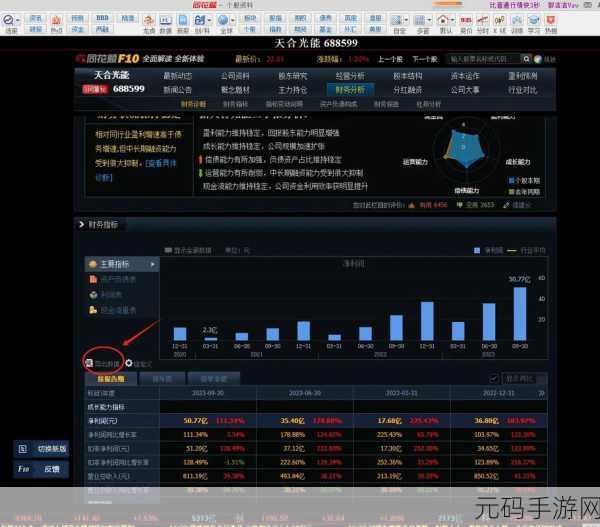
Task: Open the 训练 toolbar icon
Action: coord(517,20)
